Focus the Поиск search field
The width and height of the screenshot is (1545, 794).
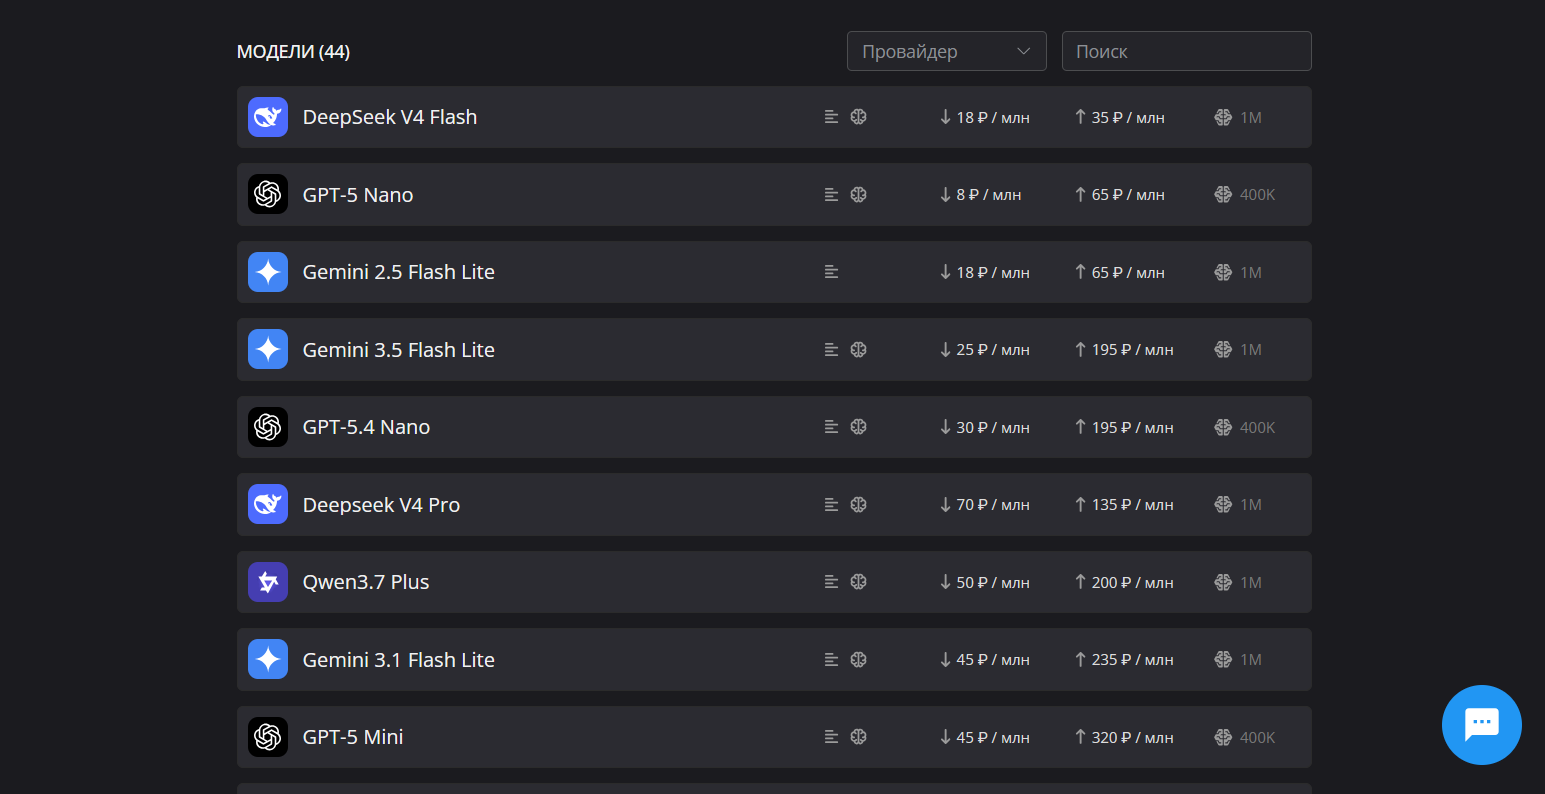[x=1186, y=51]
